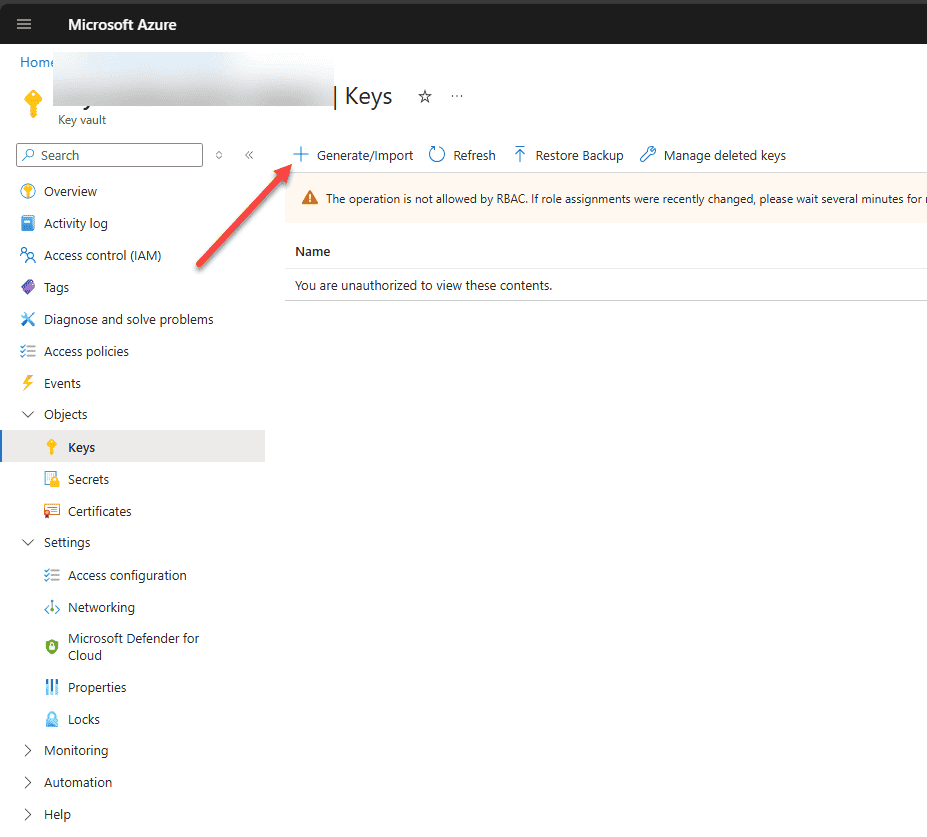Click the Properties bars icon
The image size is (927, 837).
(x=52, y=687)
